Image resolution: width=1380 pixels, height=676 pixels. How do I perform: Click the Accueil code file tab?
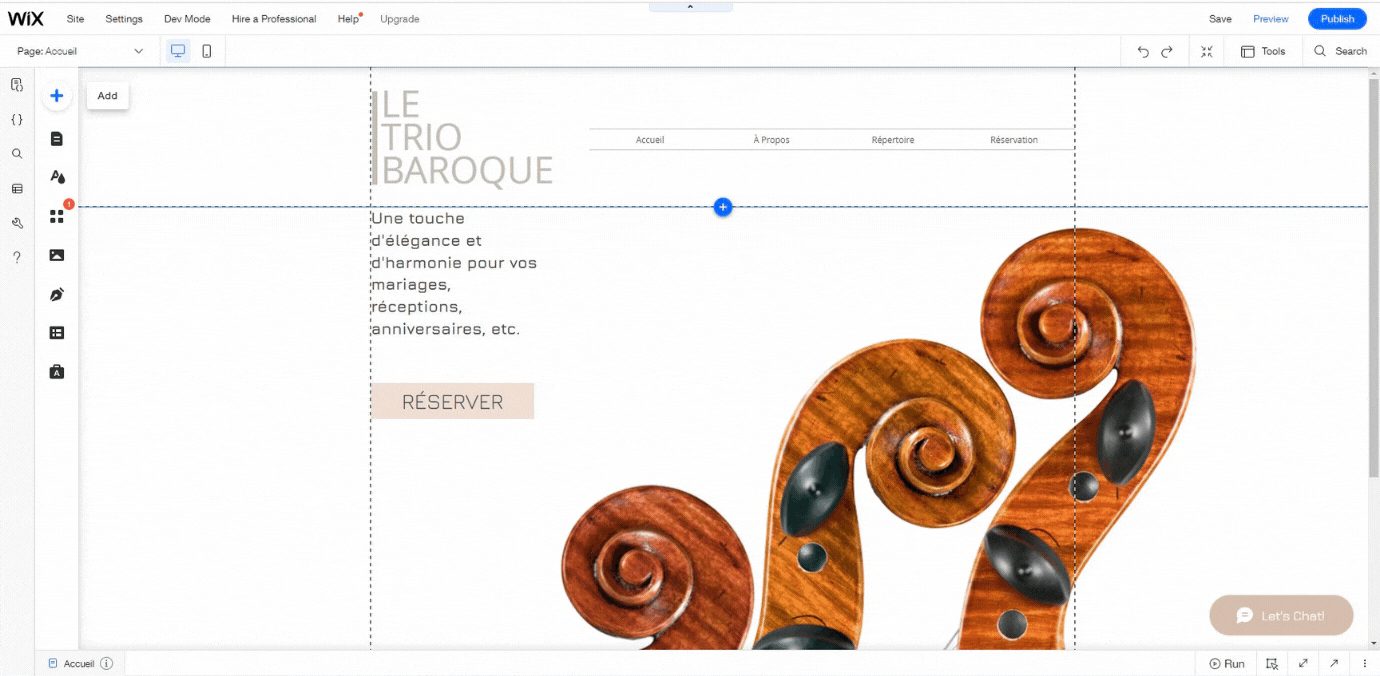72,664
